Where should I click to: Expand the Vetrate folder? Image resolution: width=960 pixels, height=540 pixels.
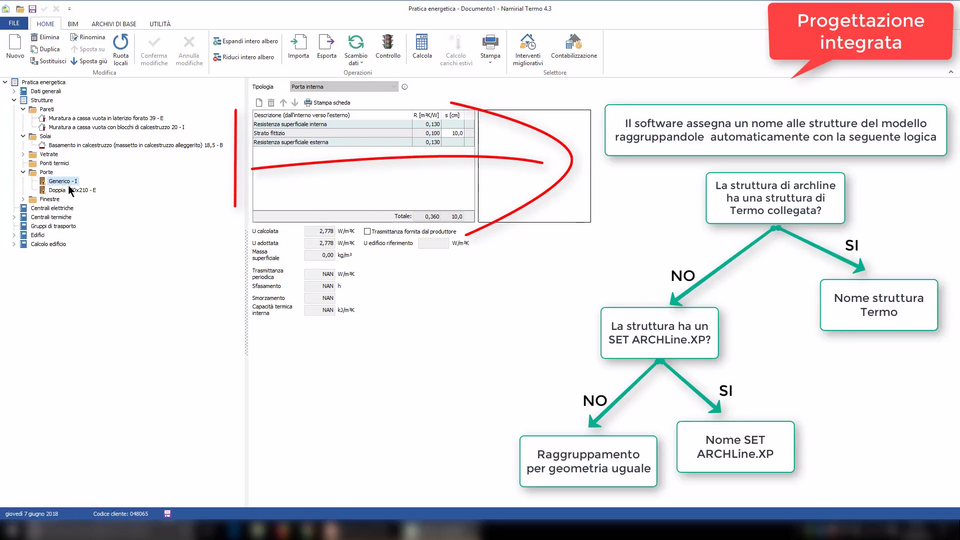pyautogui.click(x=23, y=154)
